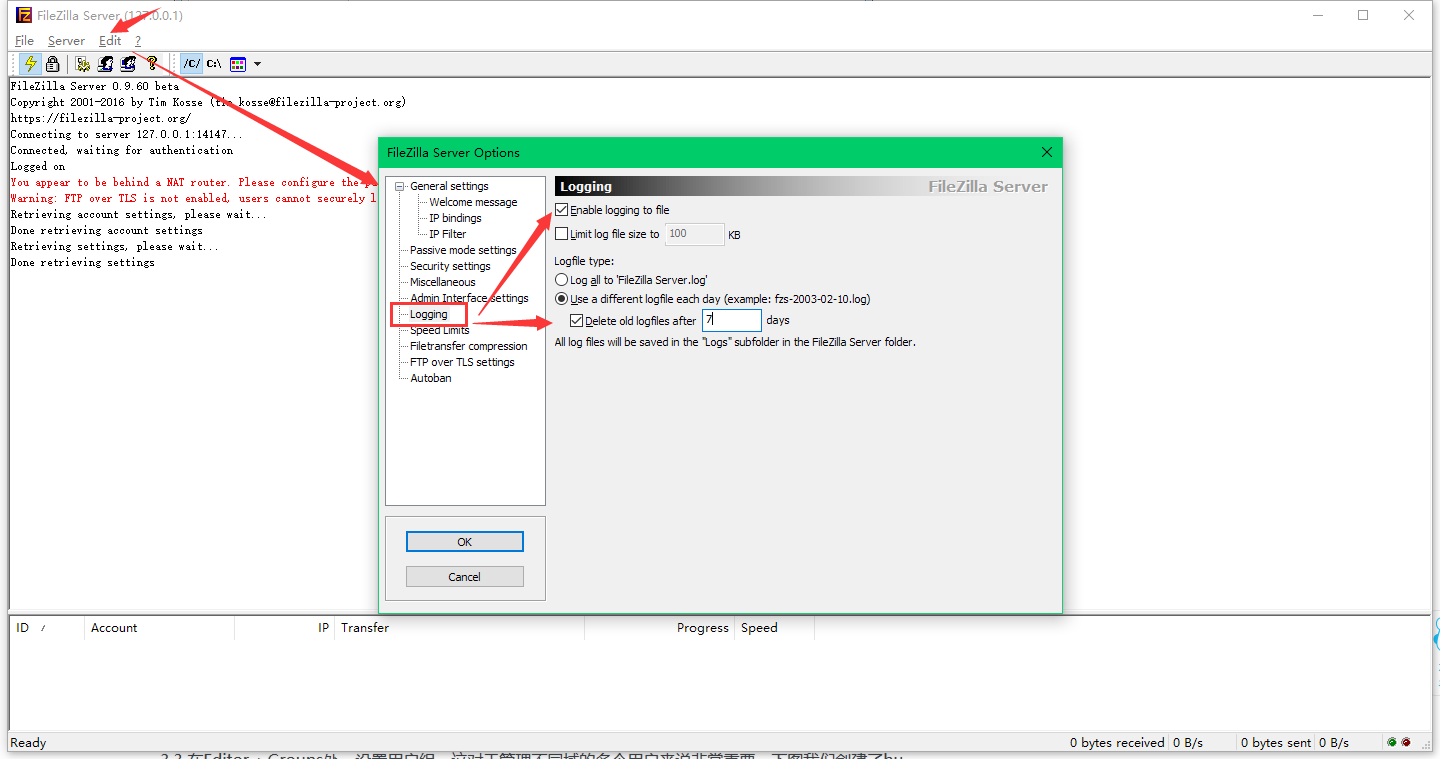Select Miscellaneous in options tree

443,282
